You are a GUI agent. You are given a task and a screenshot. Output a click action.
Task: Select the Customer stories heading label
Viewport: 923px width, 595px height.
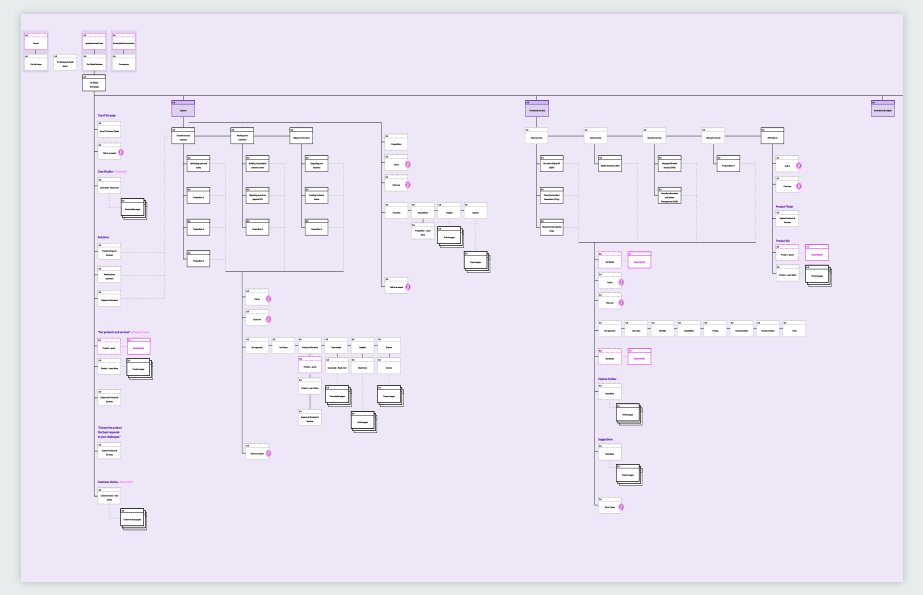[x=108, y=481]
